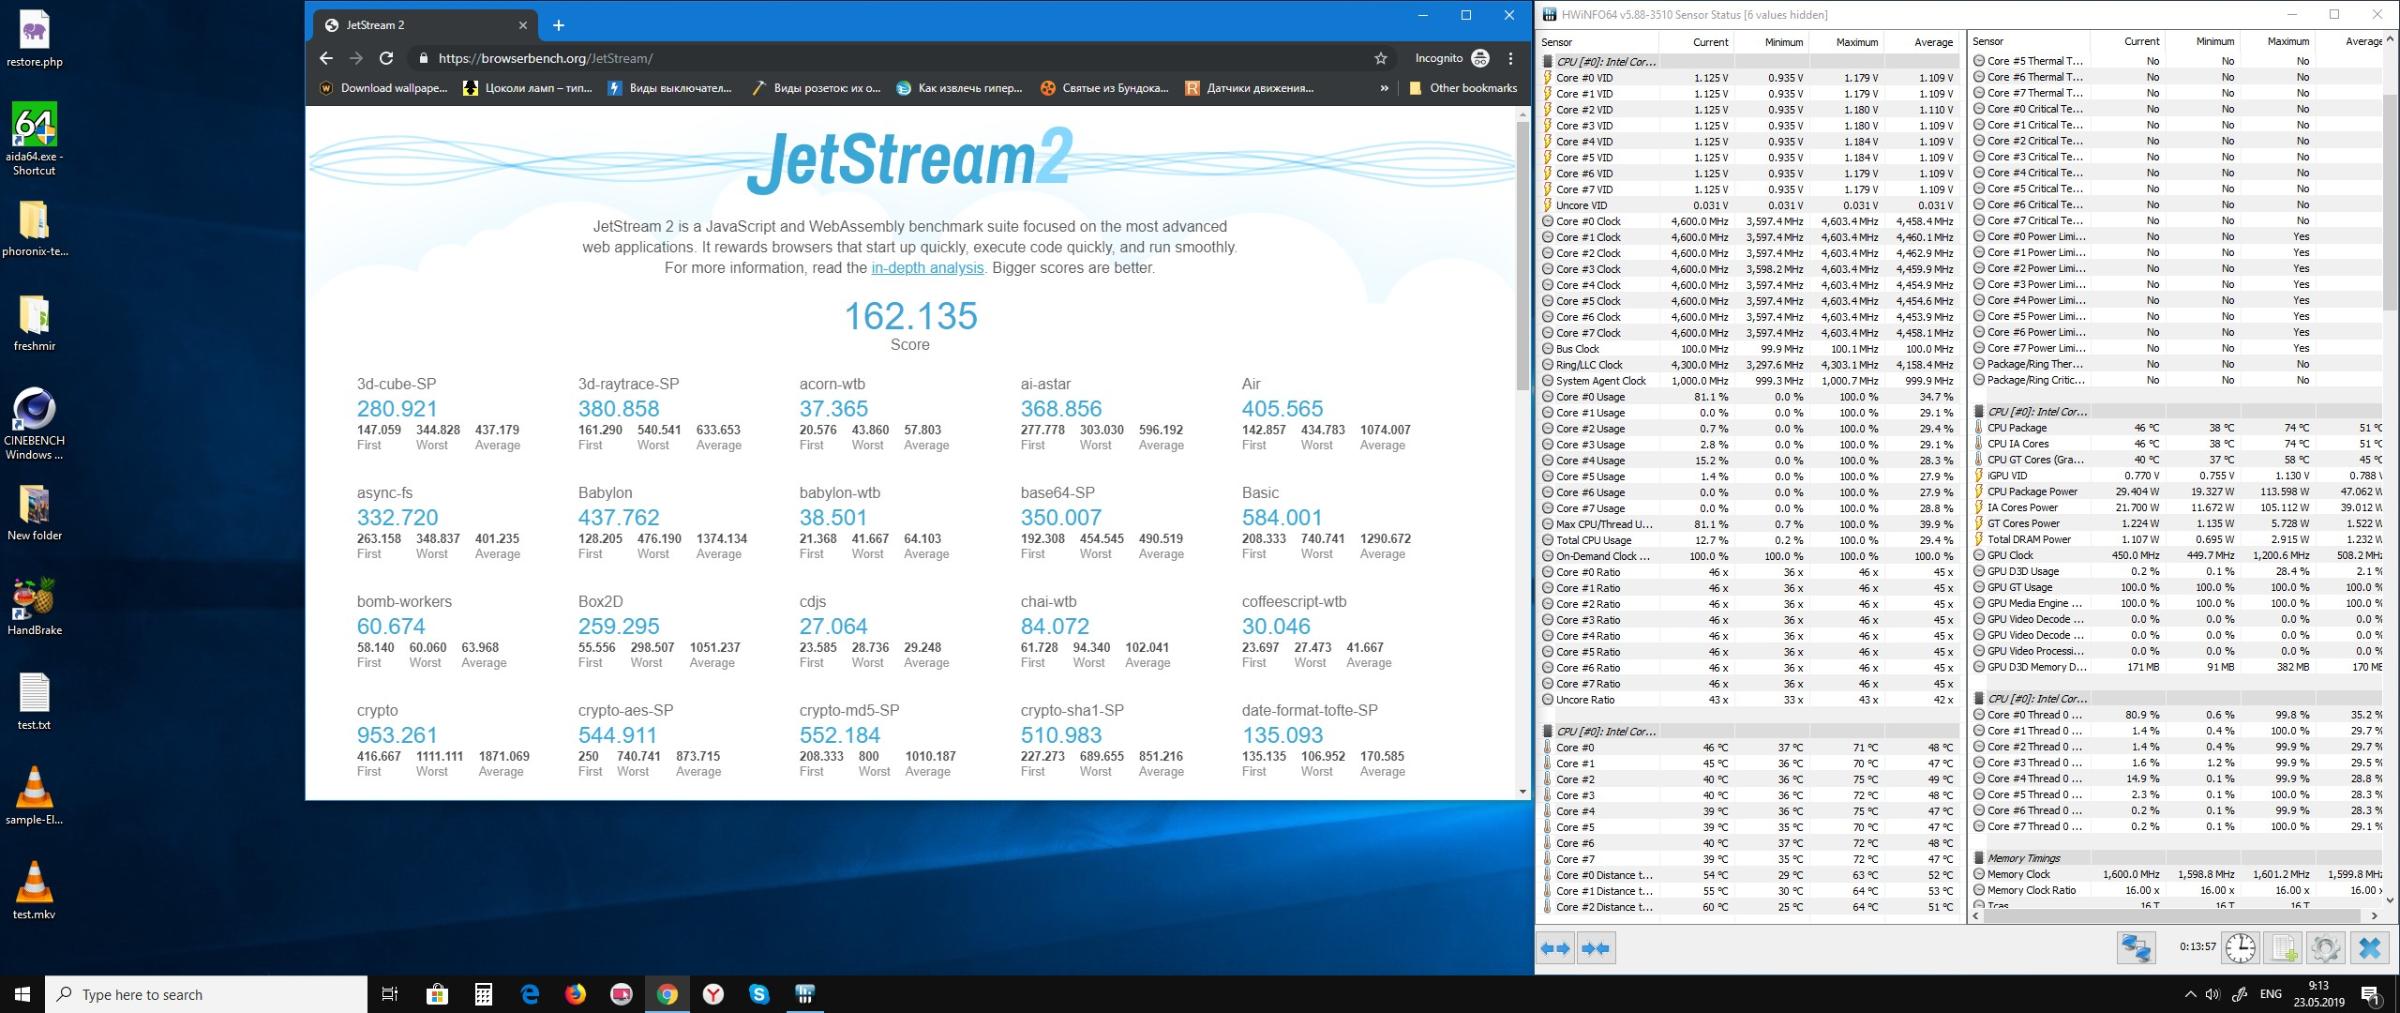Reset HWiNFO timer with clock icon
Screen dimensions: 2400x1013
pyautogui.click(x=2240, y=948)
